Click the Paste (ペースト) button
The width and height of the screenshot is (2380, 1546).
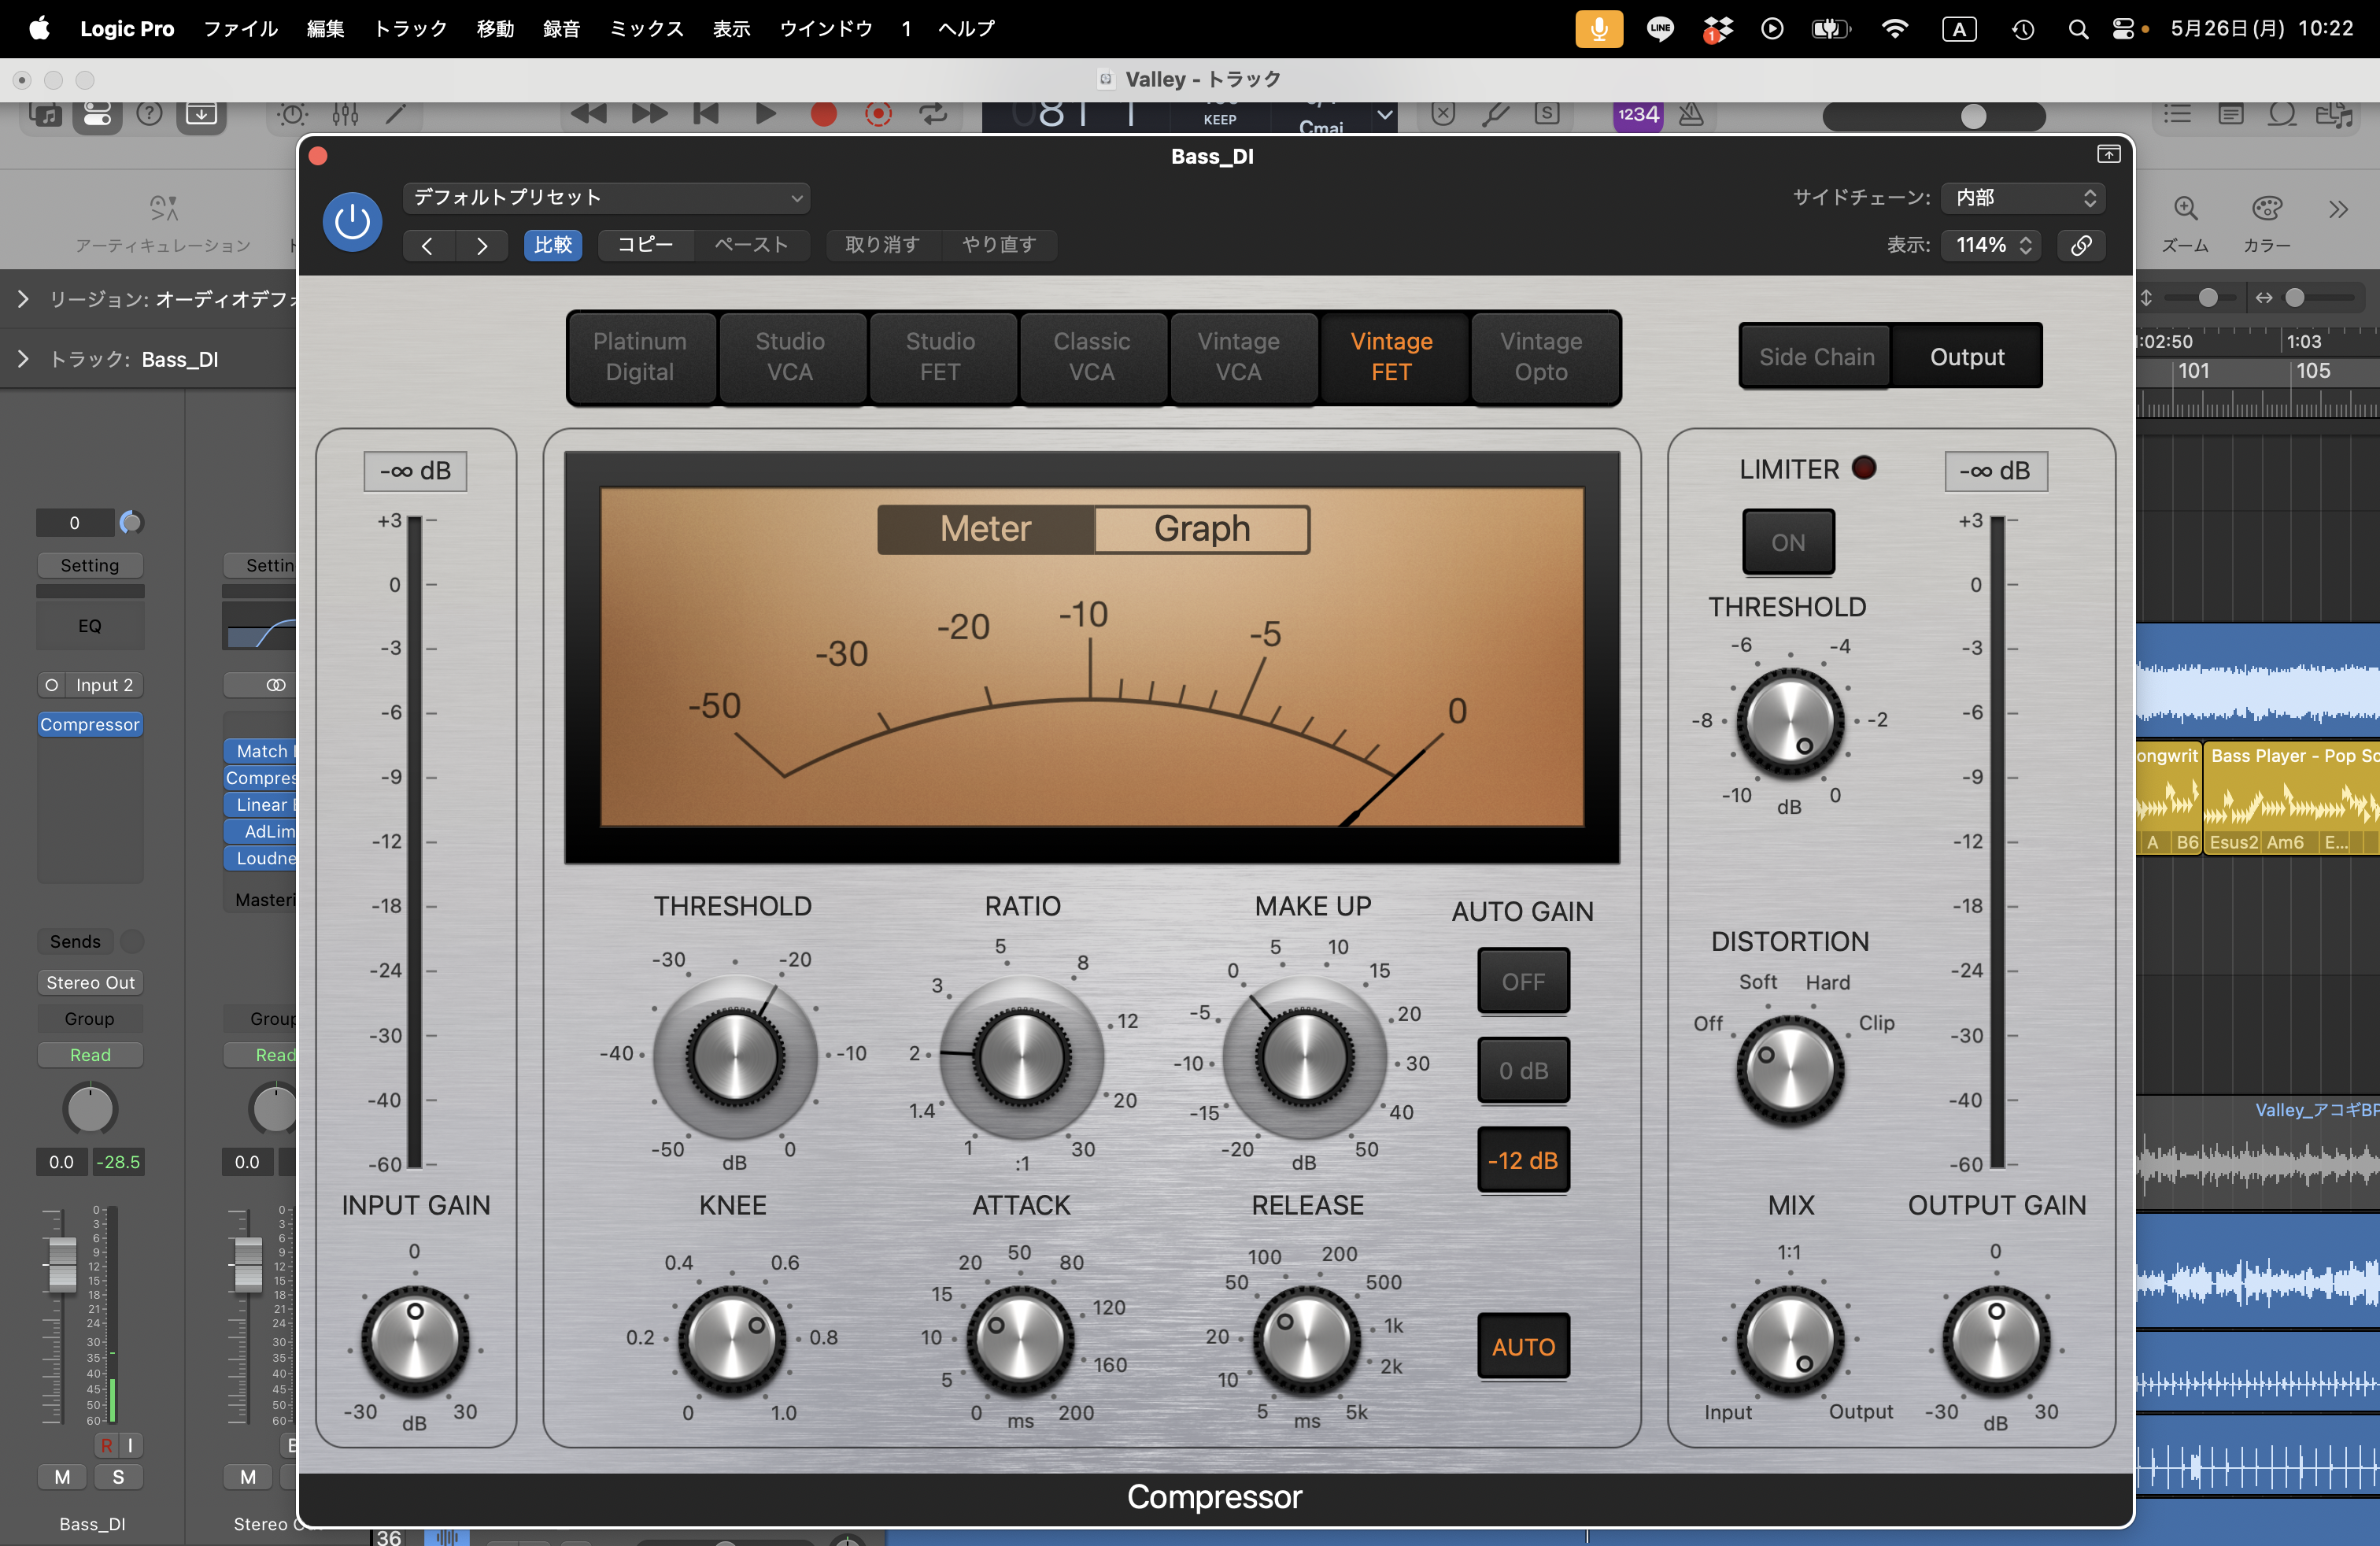(751, 245)
